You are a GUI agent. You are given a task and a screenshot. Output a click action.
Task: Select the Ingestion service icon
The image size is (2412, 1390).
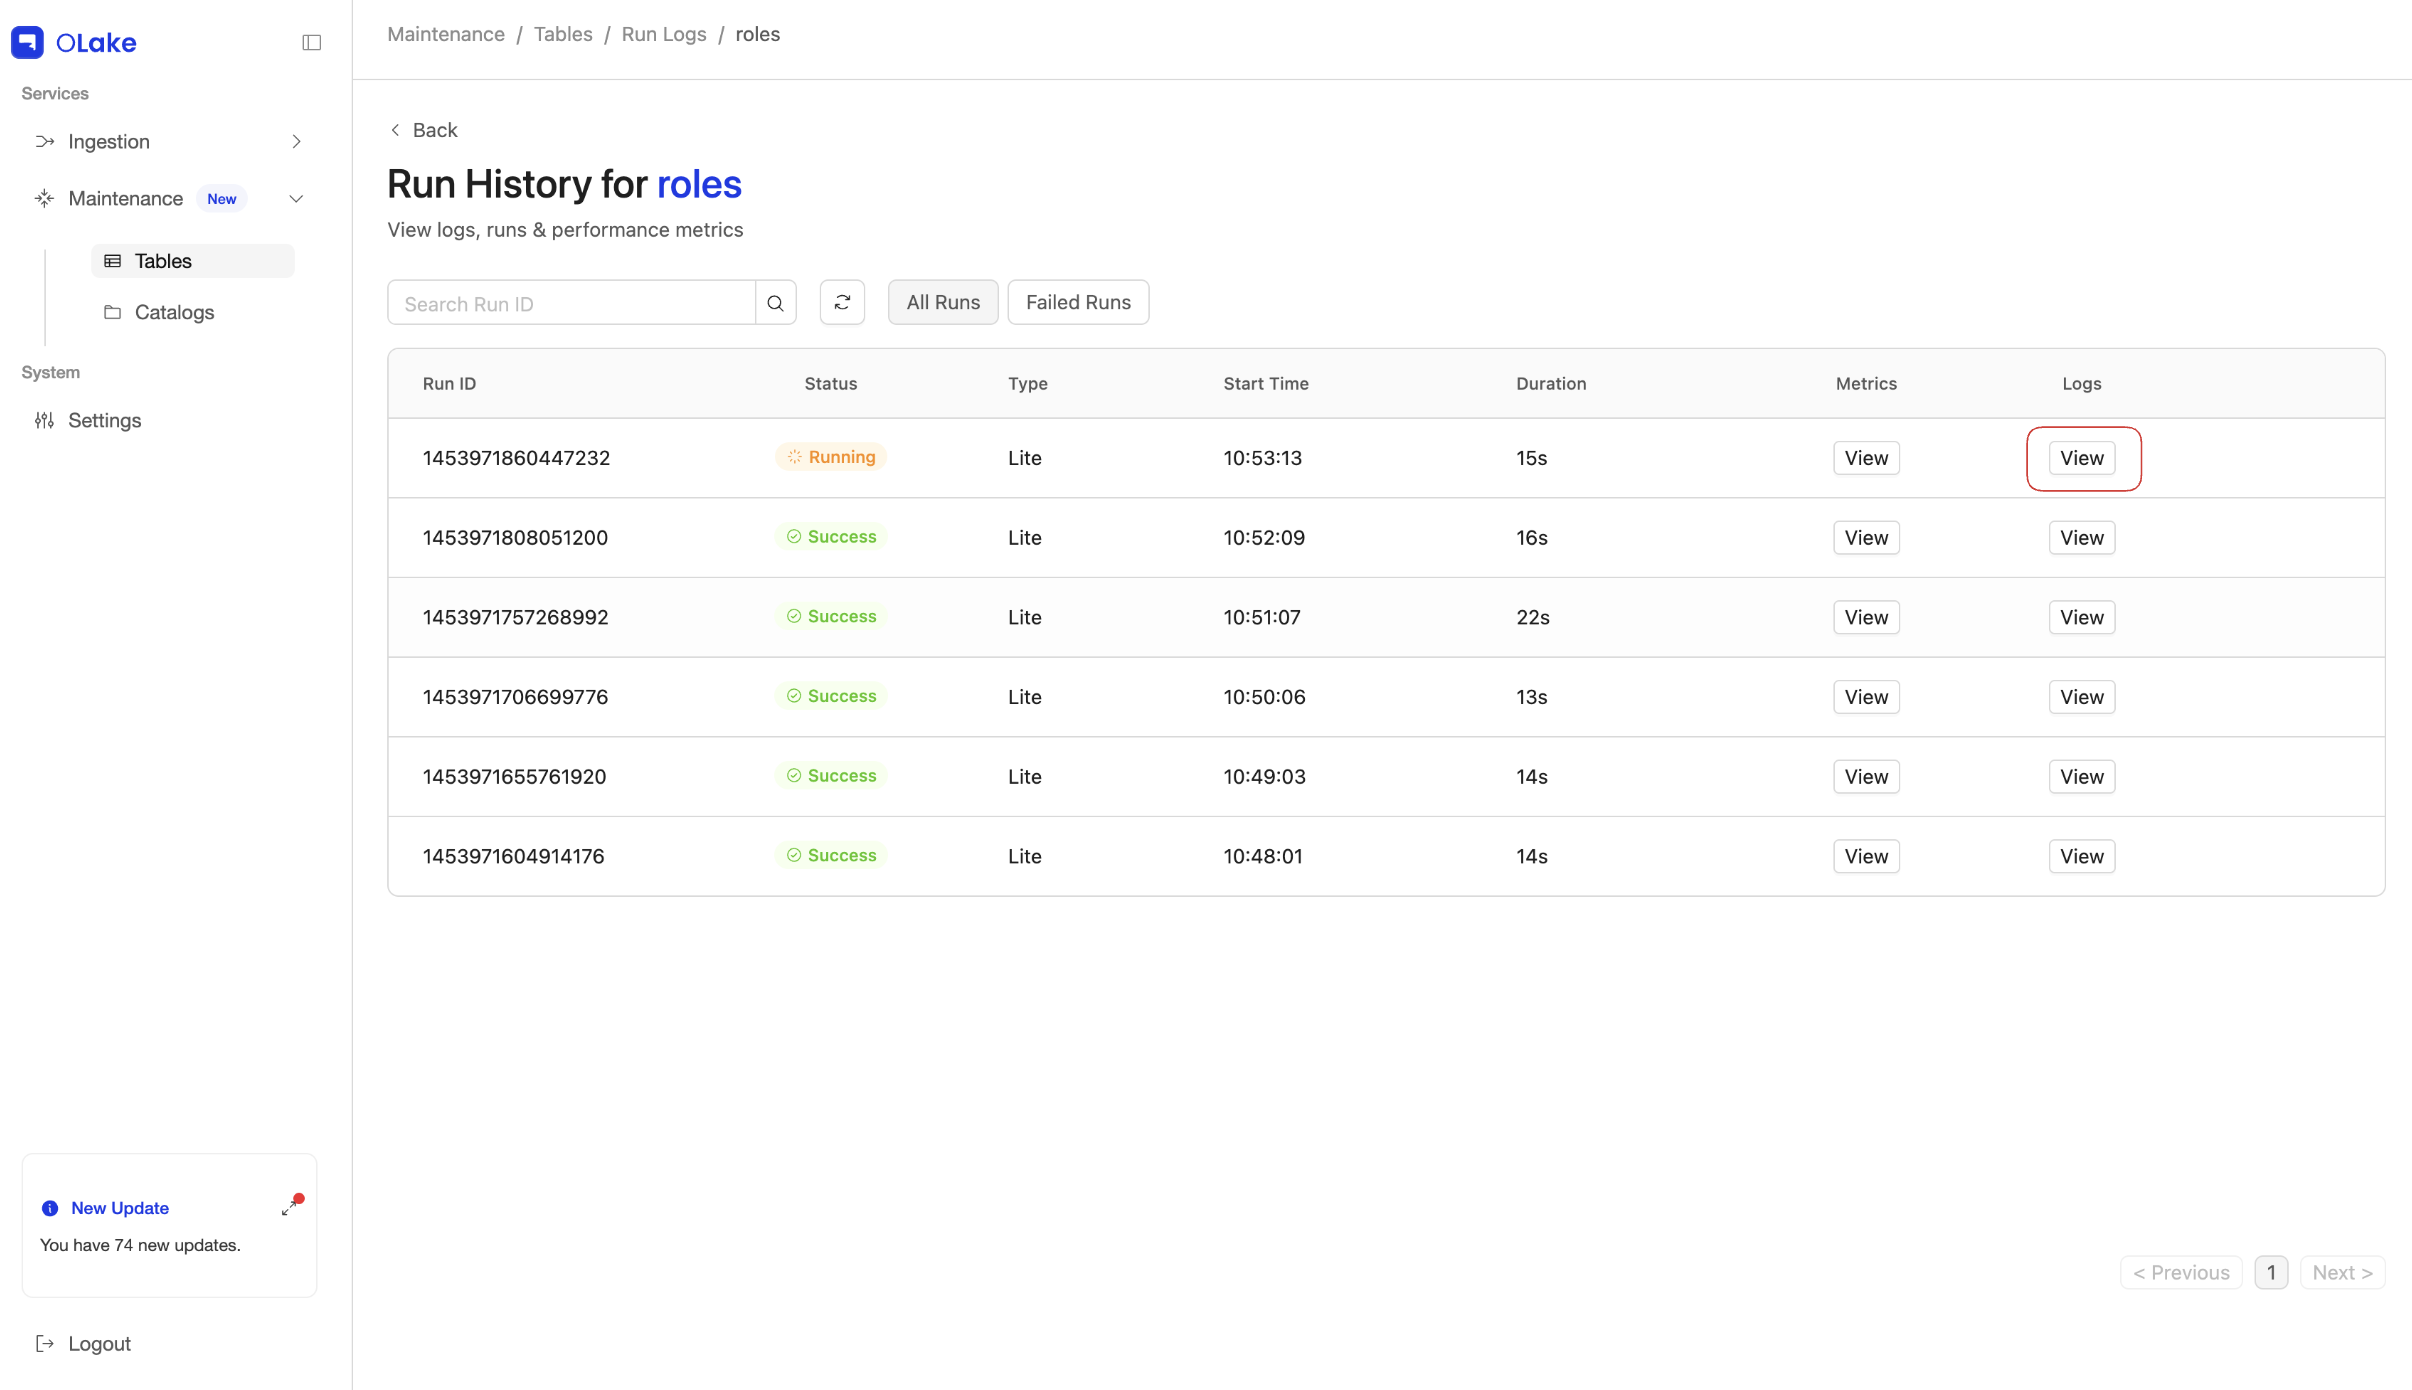(x=45, y=141)
